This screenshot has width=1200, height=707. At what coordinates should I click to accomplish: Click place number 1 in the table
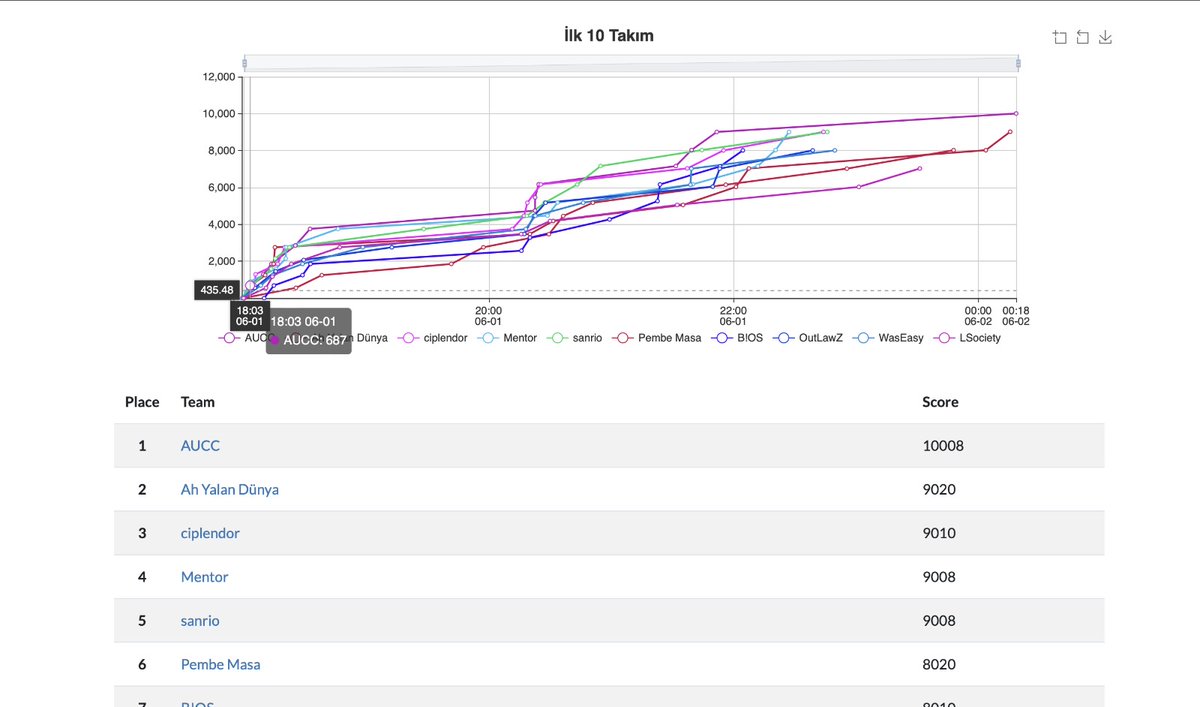pos(142,446)
